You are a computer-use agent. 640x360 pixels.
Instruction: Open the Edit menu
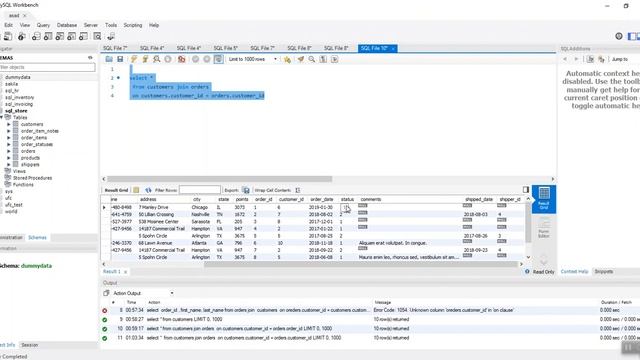pyautogui.click(x=9, y=25)
